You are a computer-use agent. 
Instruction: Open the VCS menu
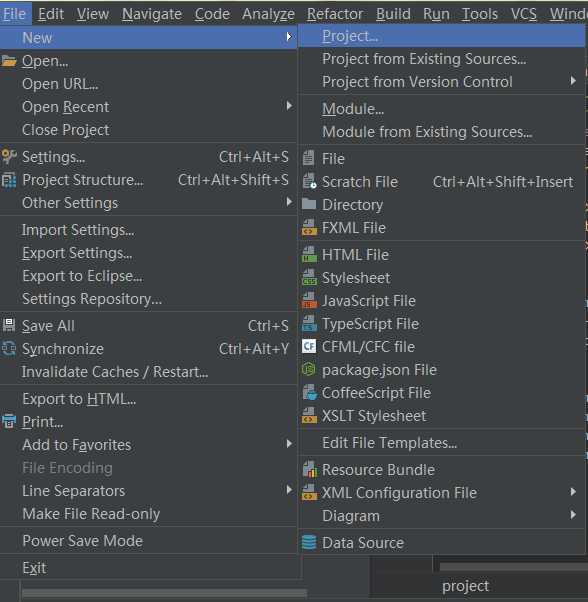[x=524, y=14]
